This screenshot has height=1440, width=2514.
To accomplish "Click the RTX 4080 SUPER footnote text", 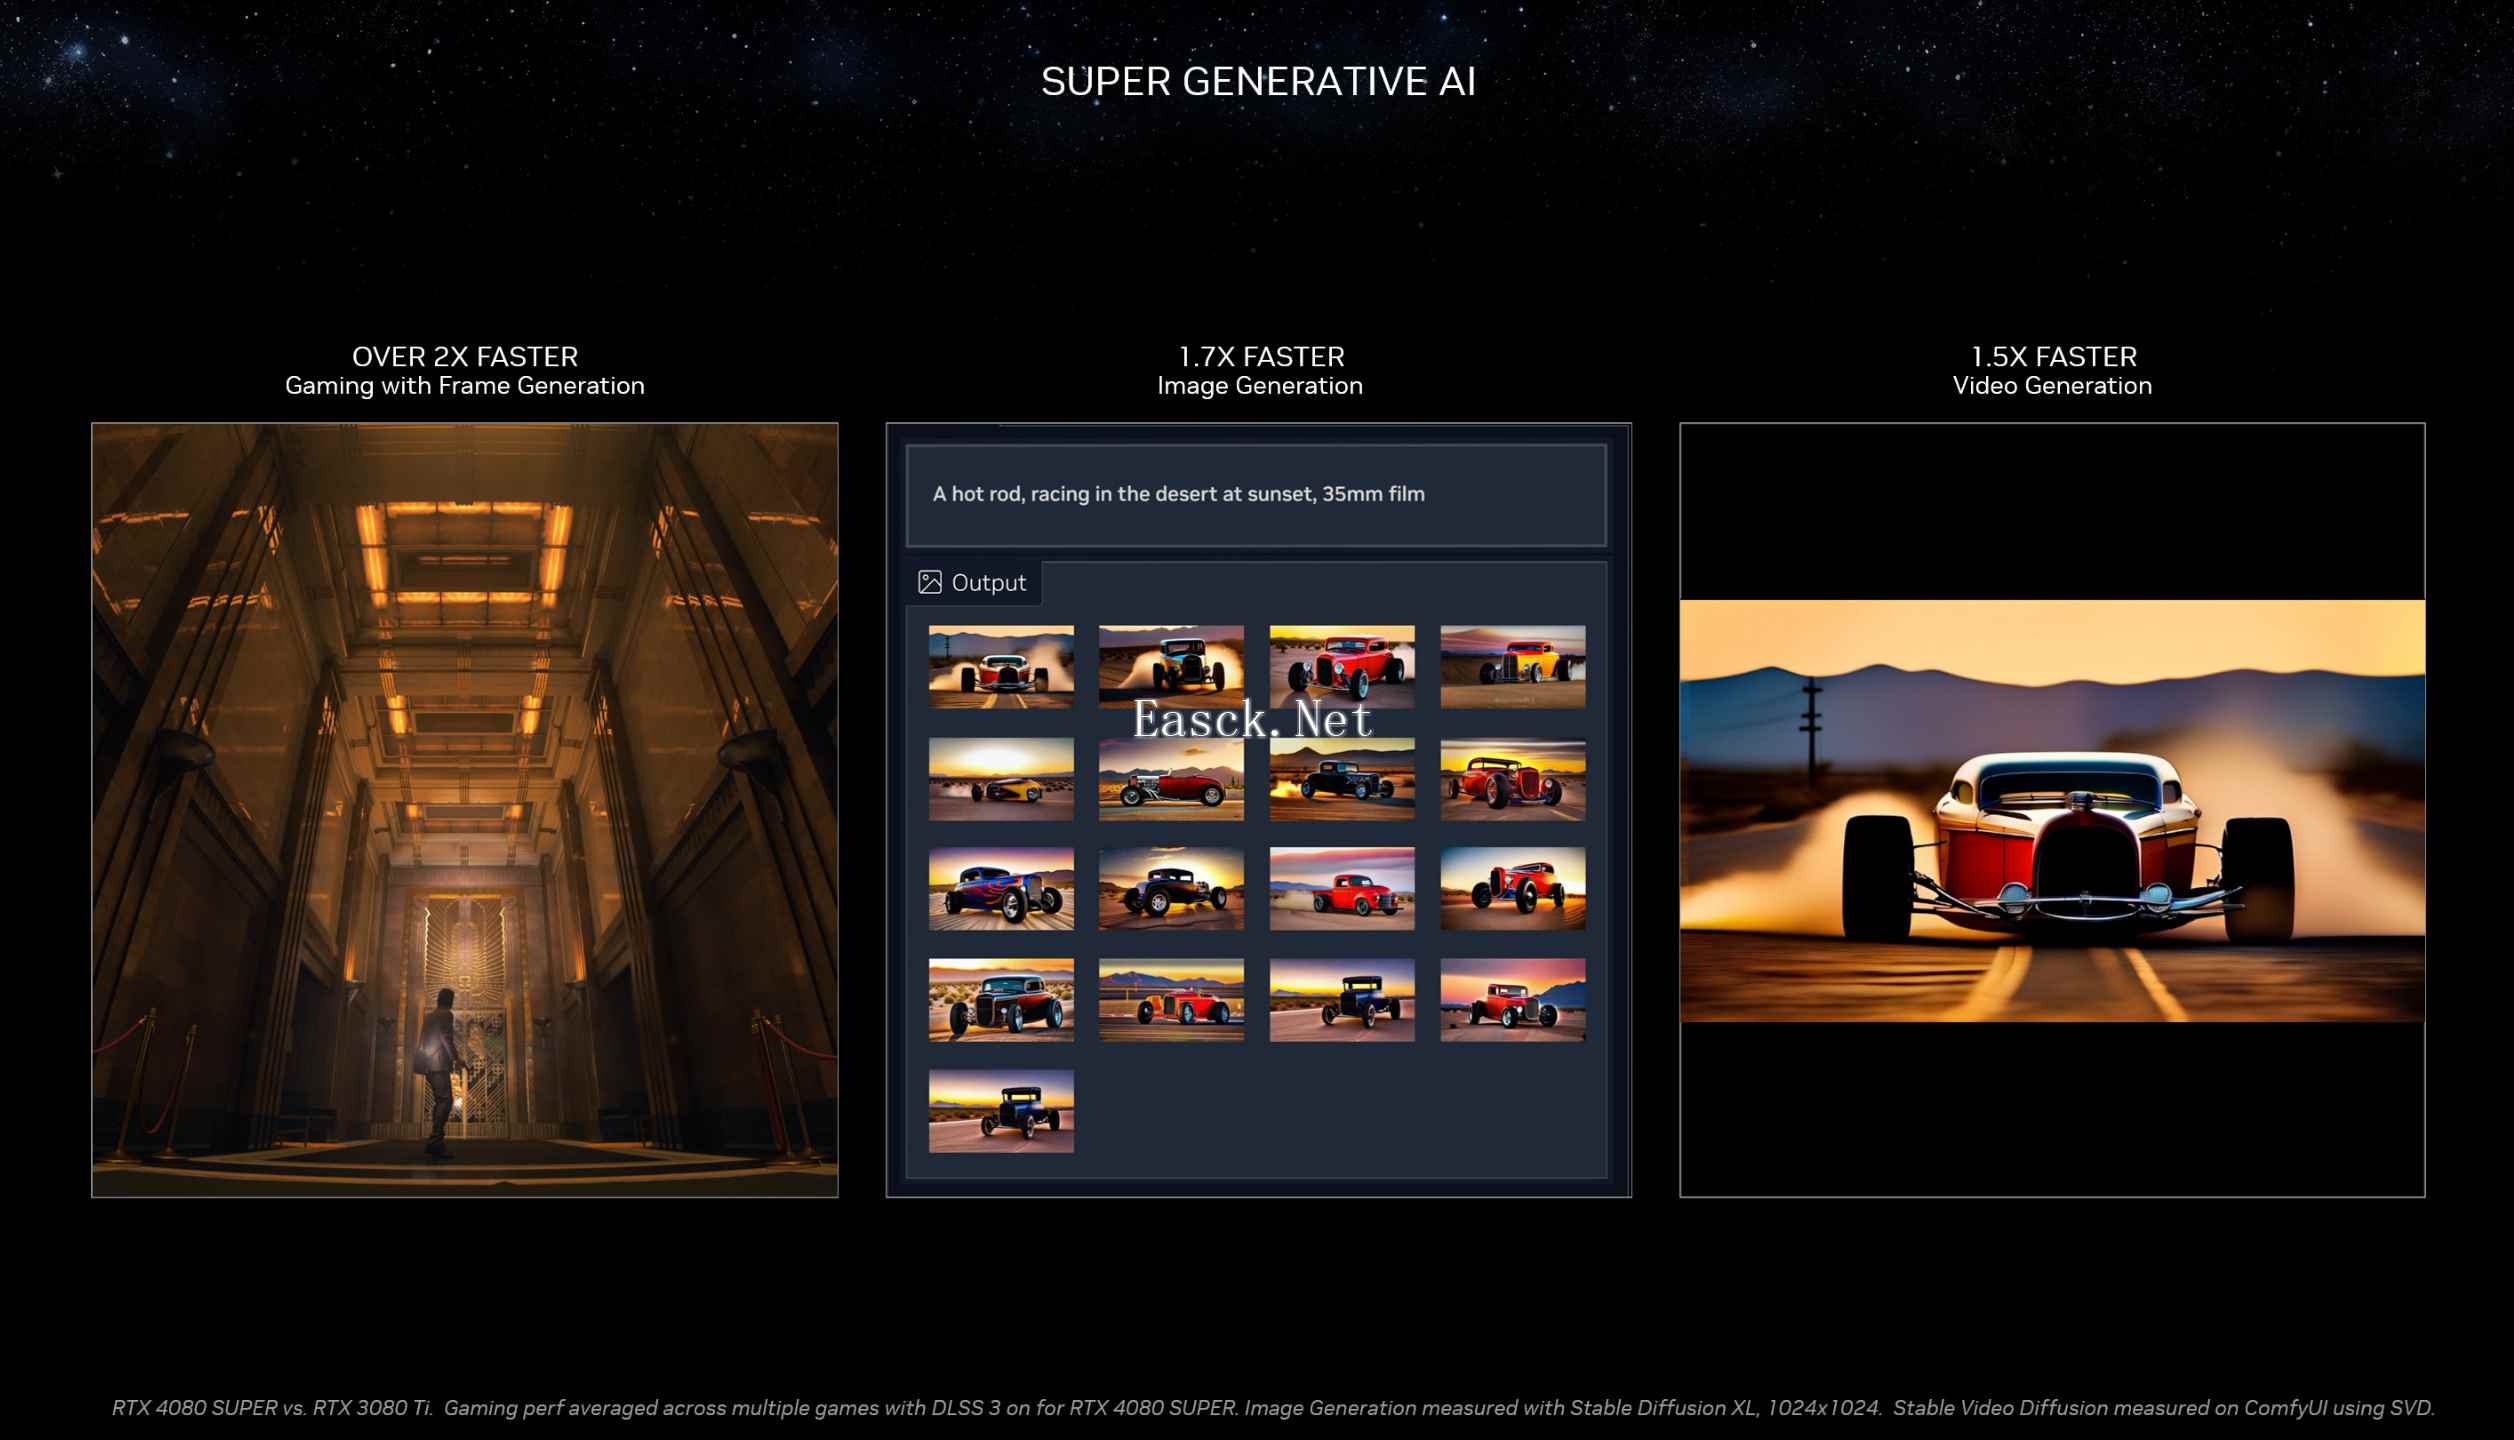I will click(x=1272, y=1407).
